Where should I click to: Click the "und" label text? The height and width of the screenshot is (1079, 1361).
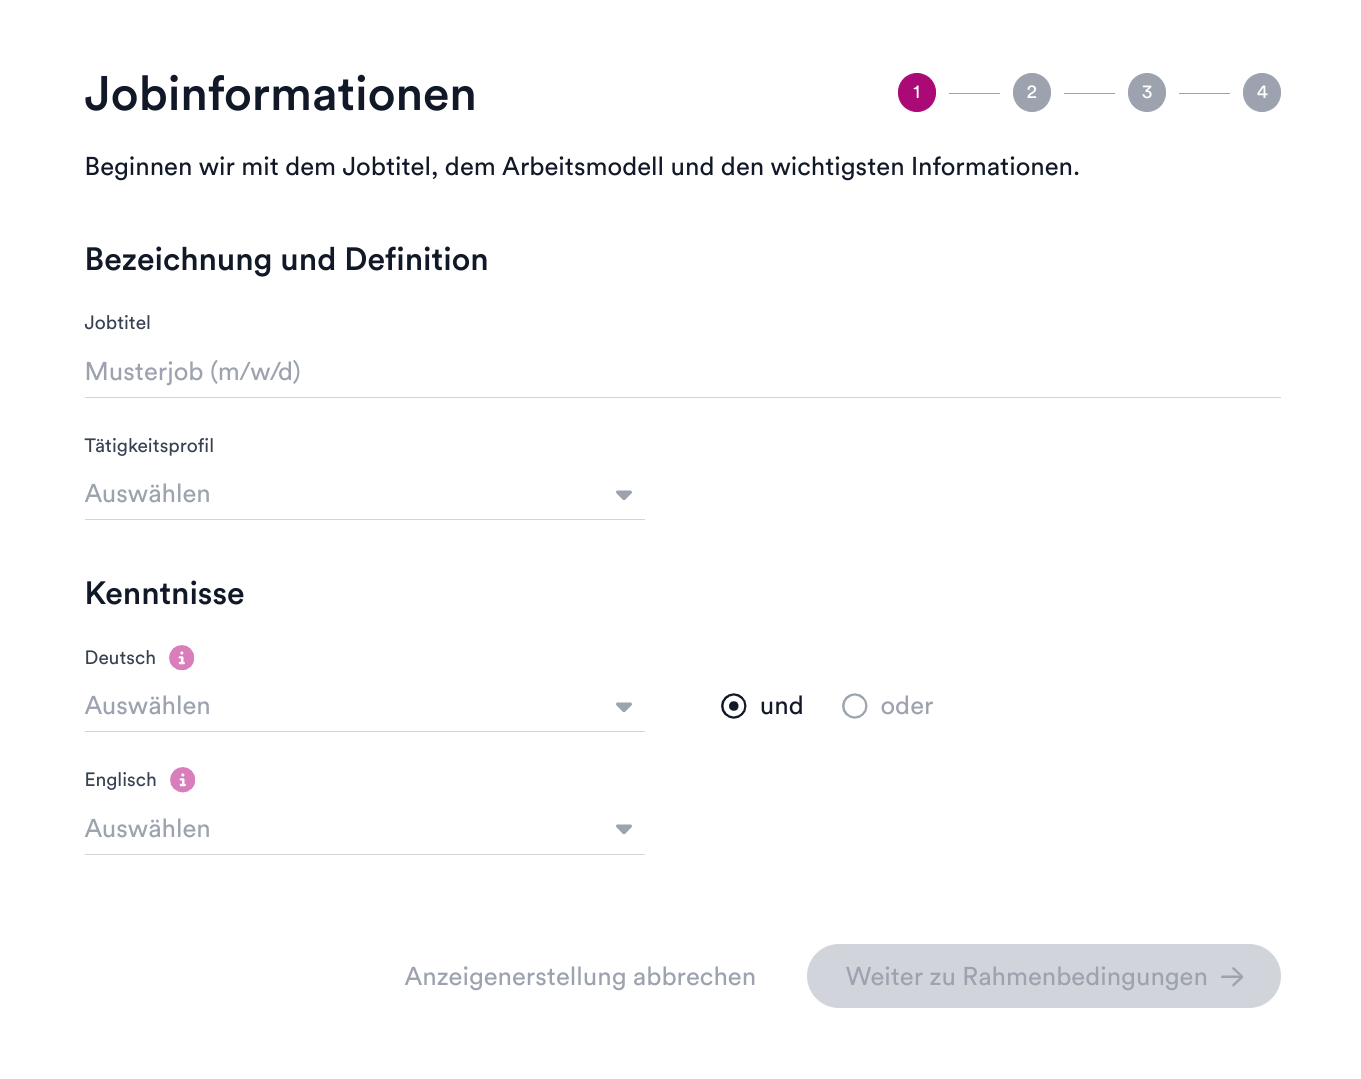click(781, 707)
